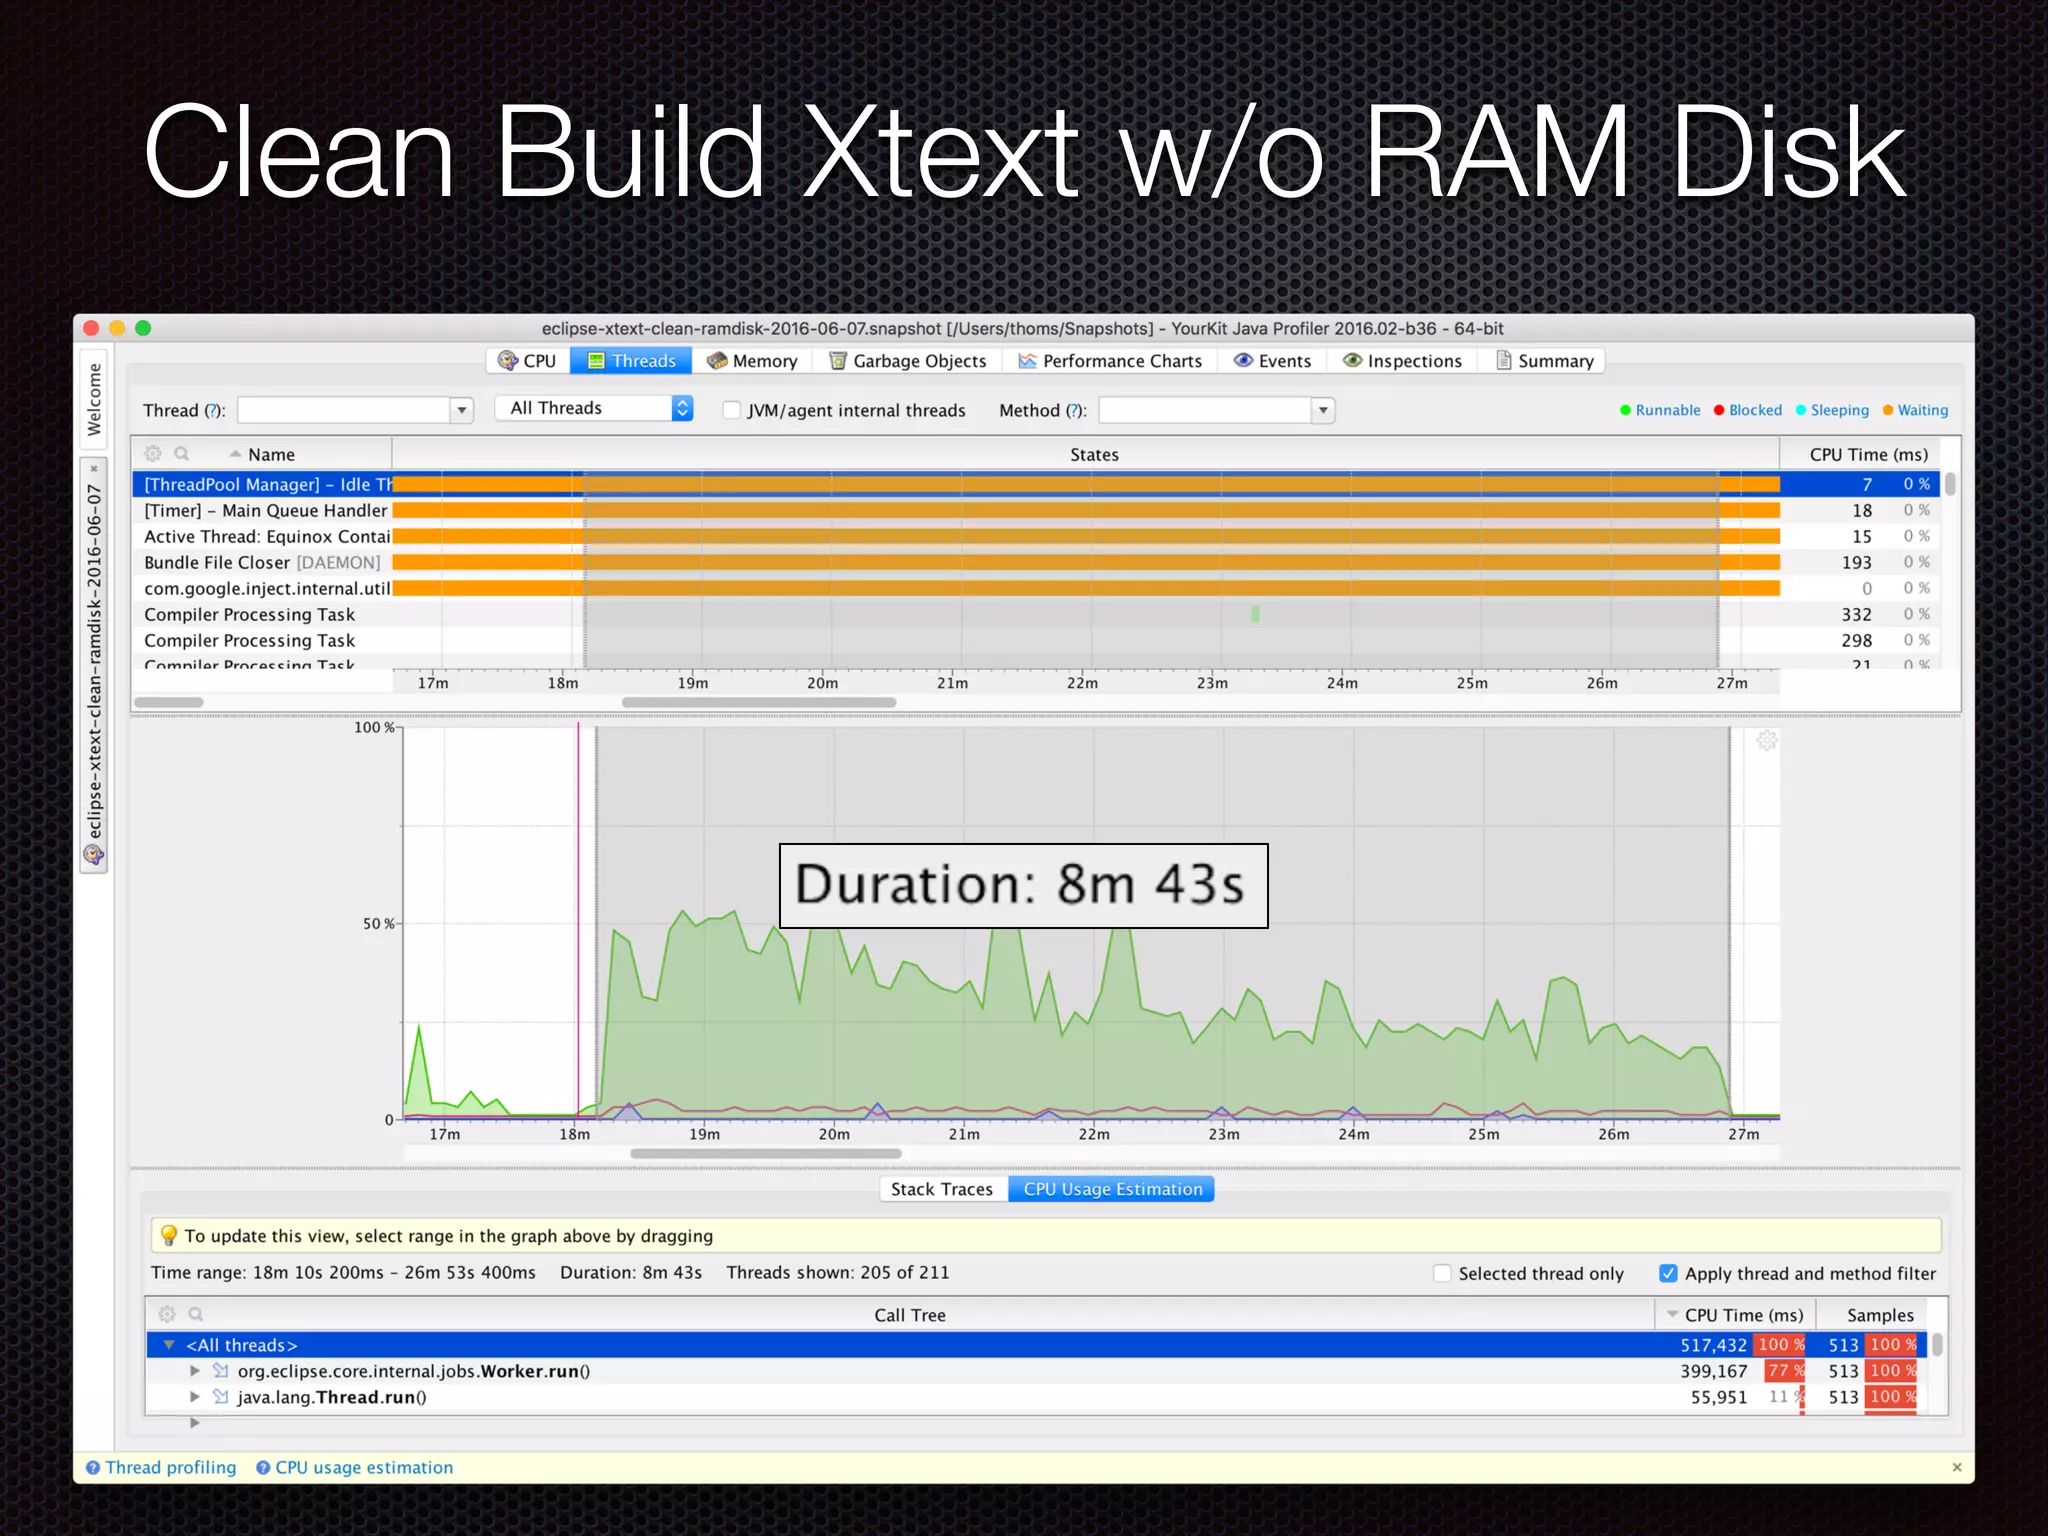2048x1536 pixels.
Task: Open the Thread filter dropdown arrow
Action: pyautogui.click(x=461, y=410)
